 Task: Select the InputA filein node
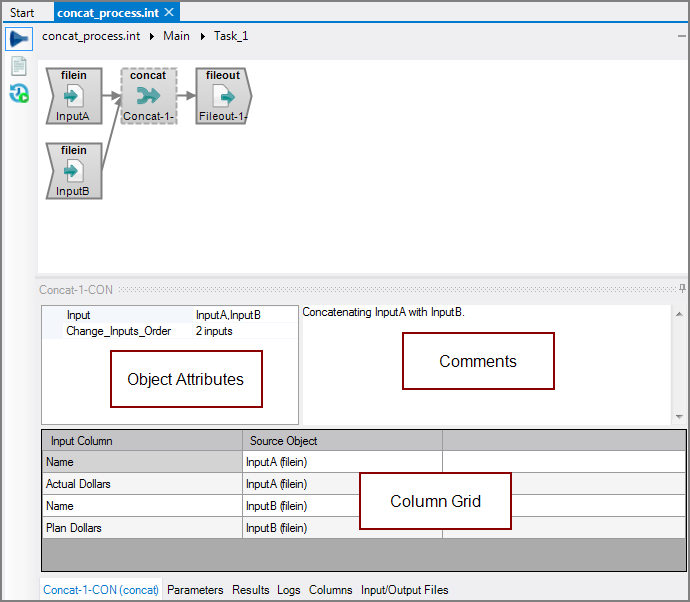(x=74, y=96)
